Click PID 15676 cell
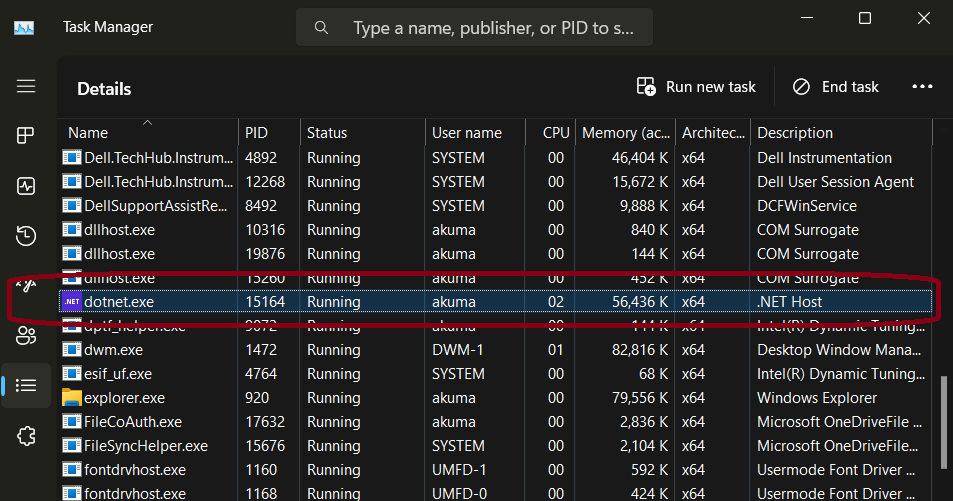Screen dimensions: 953x501 tap(265, 446)
